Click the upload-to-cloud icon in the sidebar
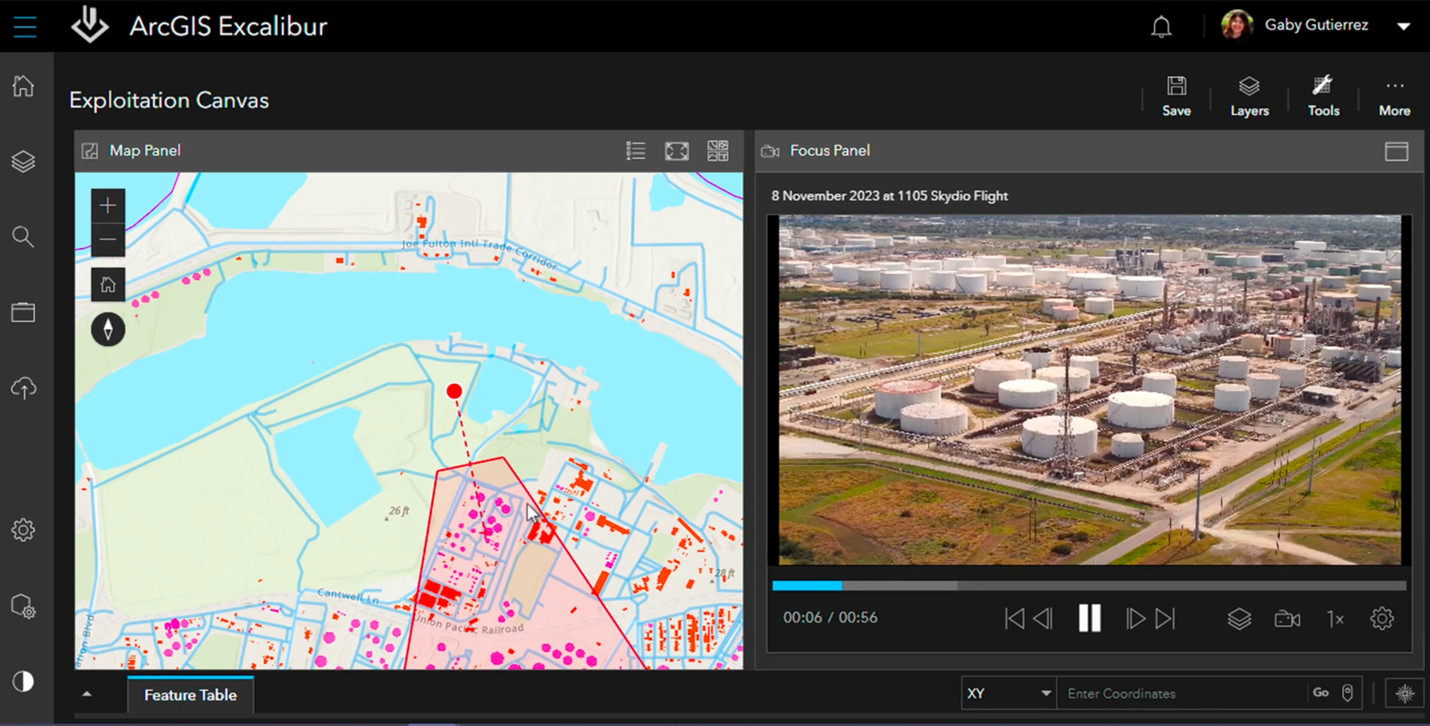This screenshot has height=726, width=1430. pyautogui.click(x=24, y=387)
